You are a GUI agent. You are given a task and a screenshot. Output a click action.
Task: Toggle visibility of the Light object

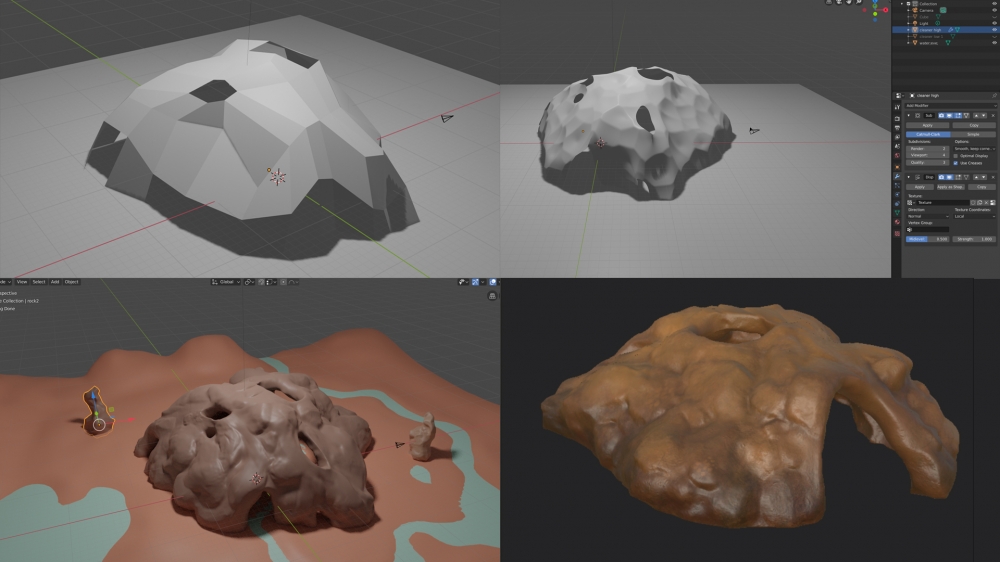pyautogui.click(x=994, y=23)
